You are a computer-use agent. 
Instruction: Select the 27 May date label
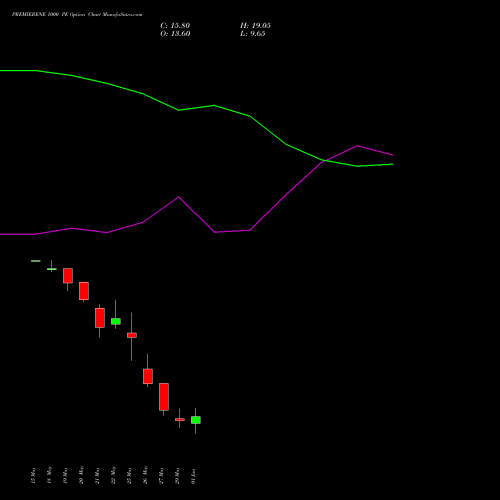pyautogui.click(x=161, y=475)
